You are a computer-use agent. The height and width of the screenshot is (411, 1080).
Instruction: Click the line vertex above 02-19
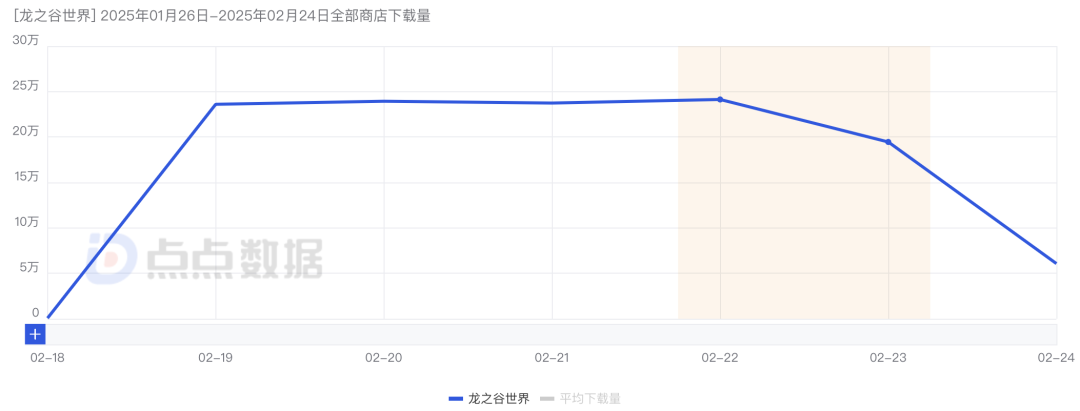coord(216,104)
